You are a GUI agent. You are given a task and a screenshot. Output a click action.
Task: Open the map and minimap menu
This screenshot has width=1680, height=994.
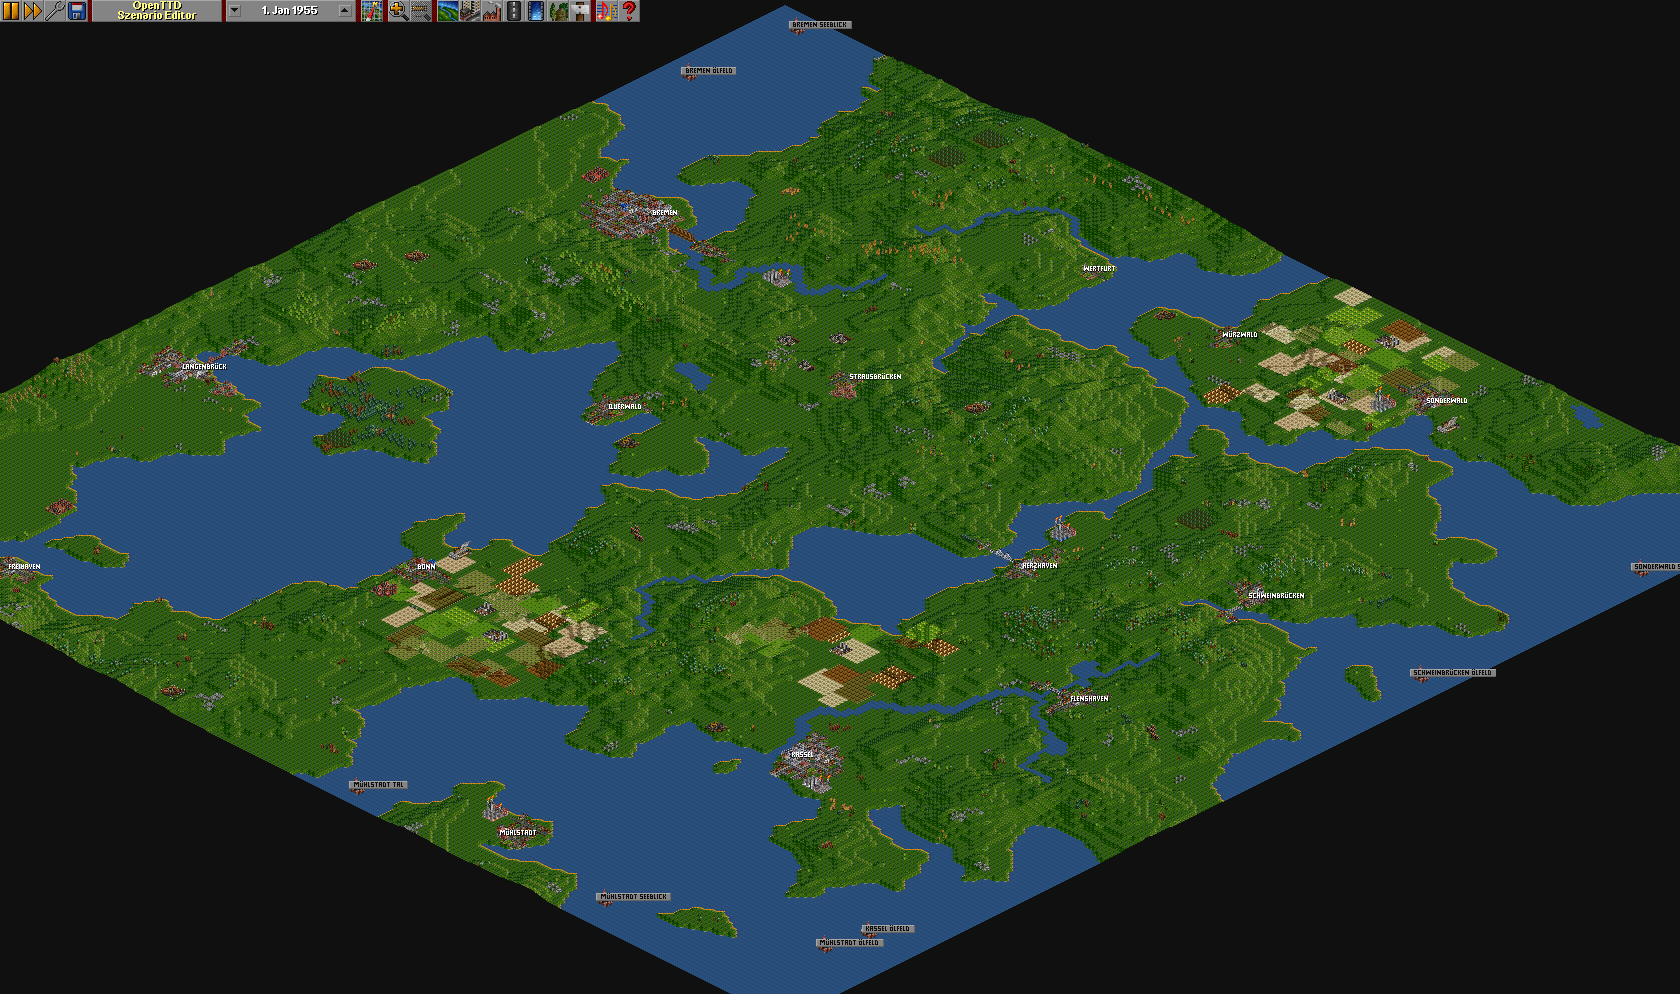point(372,11)
